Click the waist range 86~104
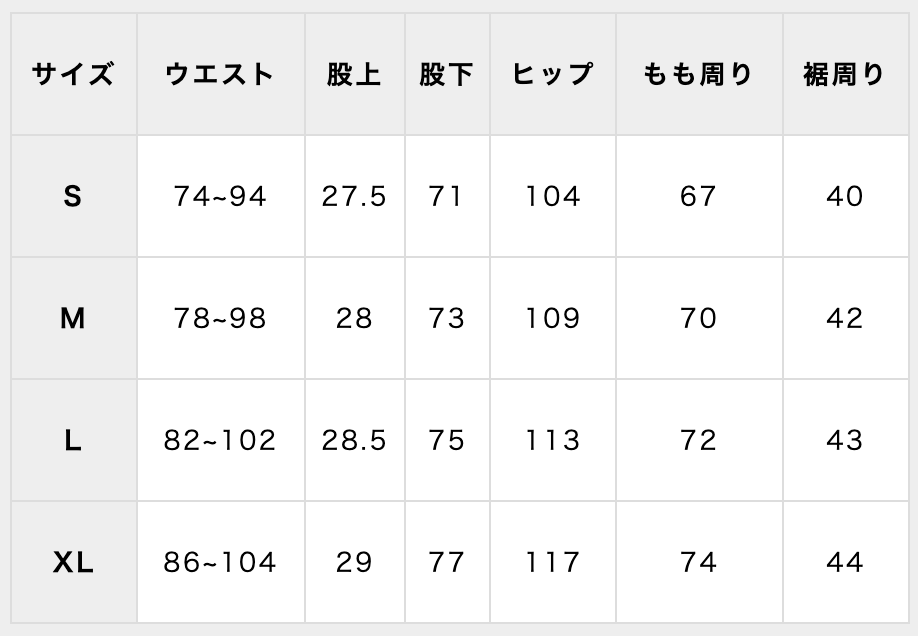 (x=220, y=563)
